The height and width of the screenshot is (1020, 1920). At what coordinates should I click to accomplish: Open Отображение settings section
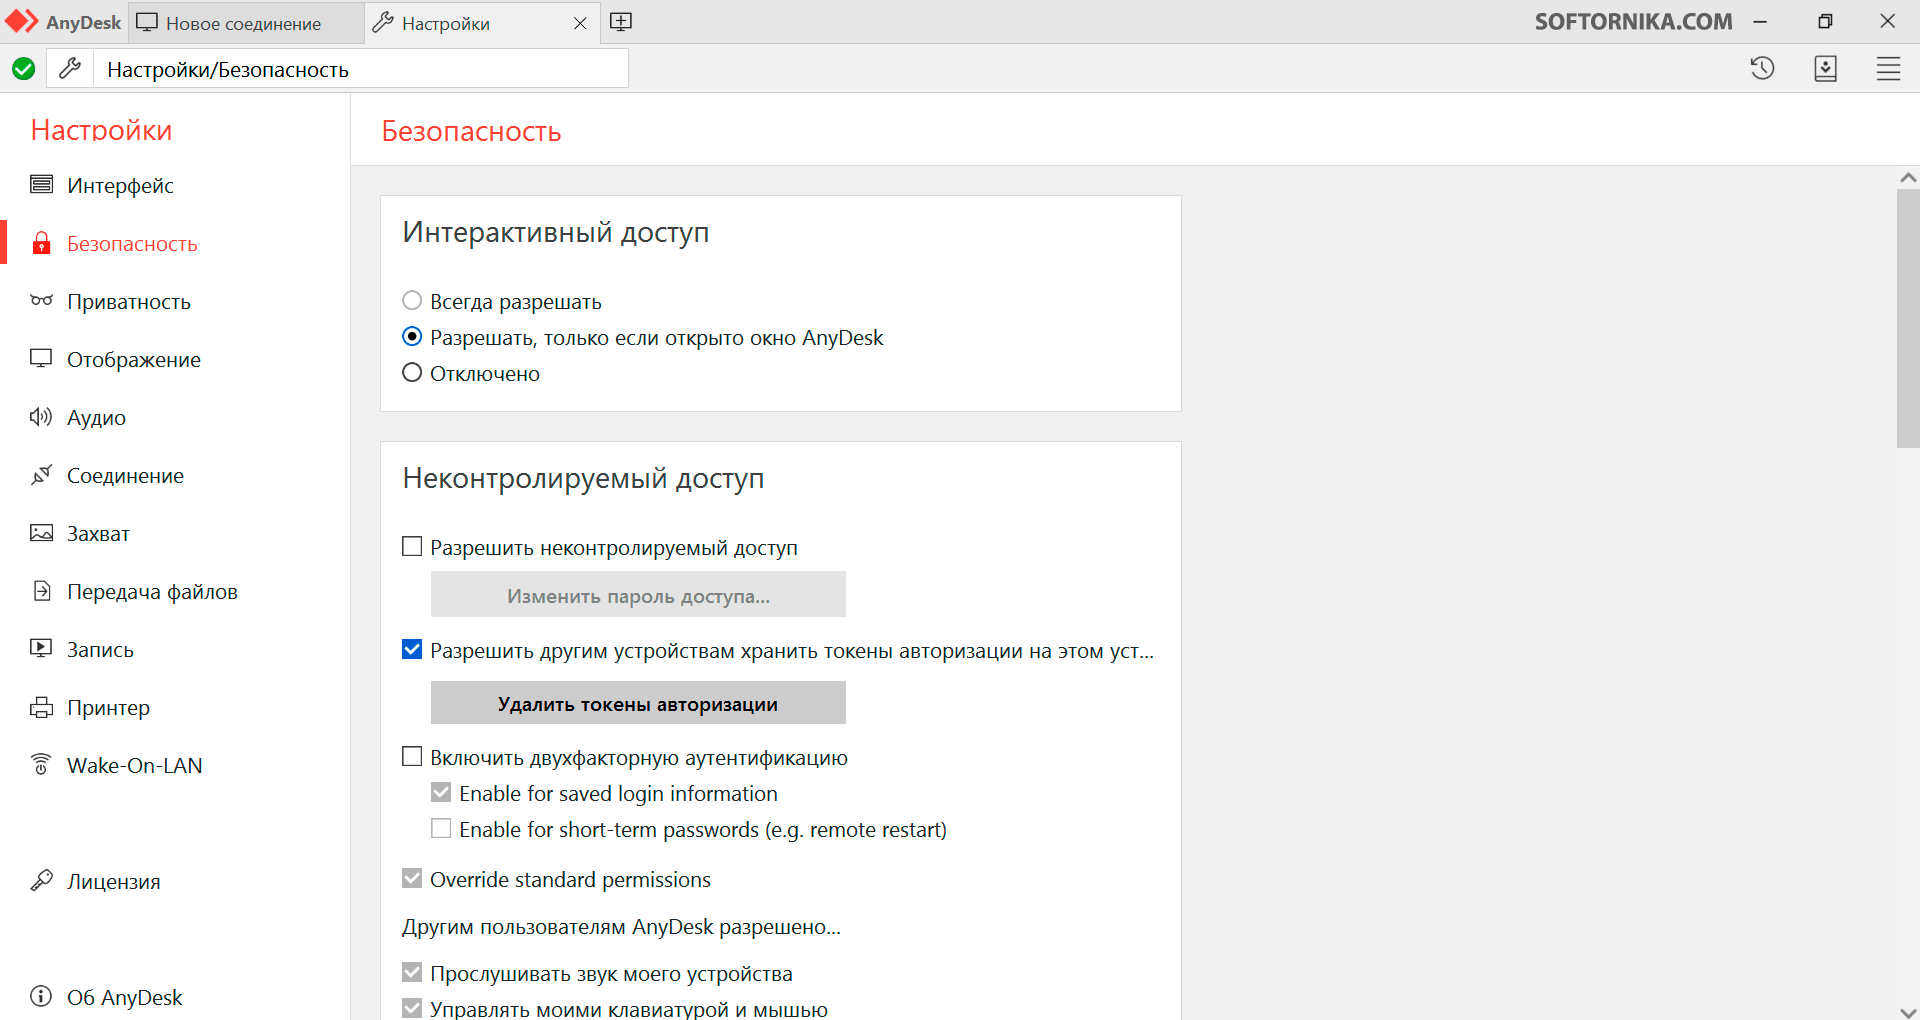coord(134,359)
